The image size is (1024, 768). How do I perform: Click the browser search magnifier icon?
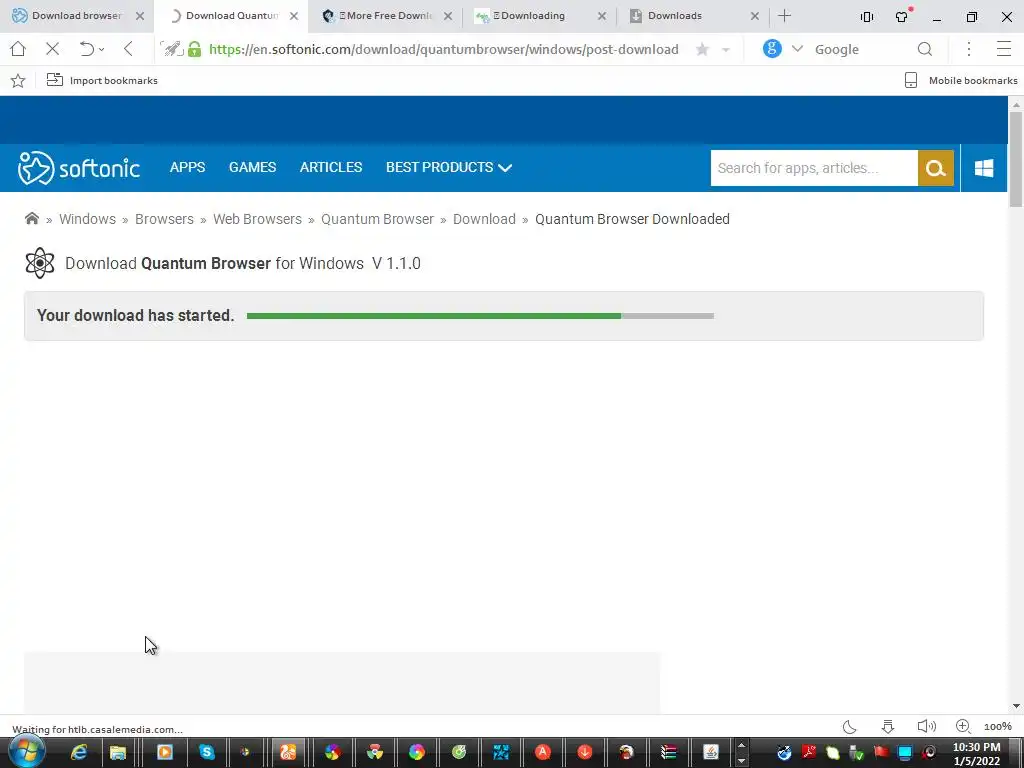pyautogui.click(x=925, y=49)
